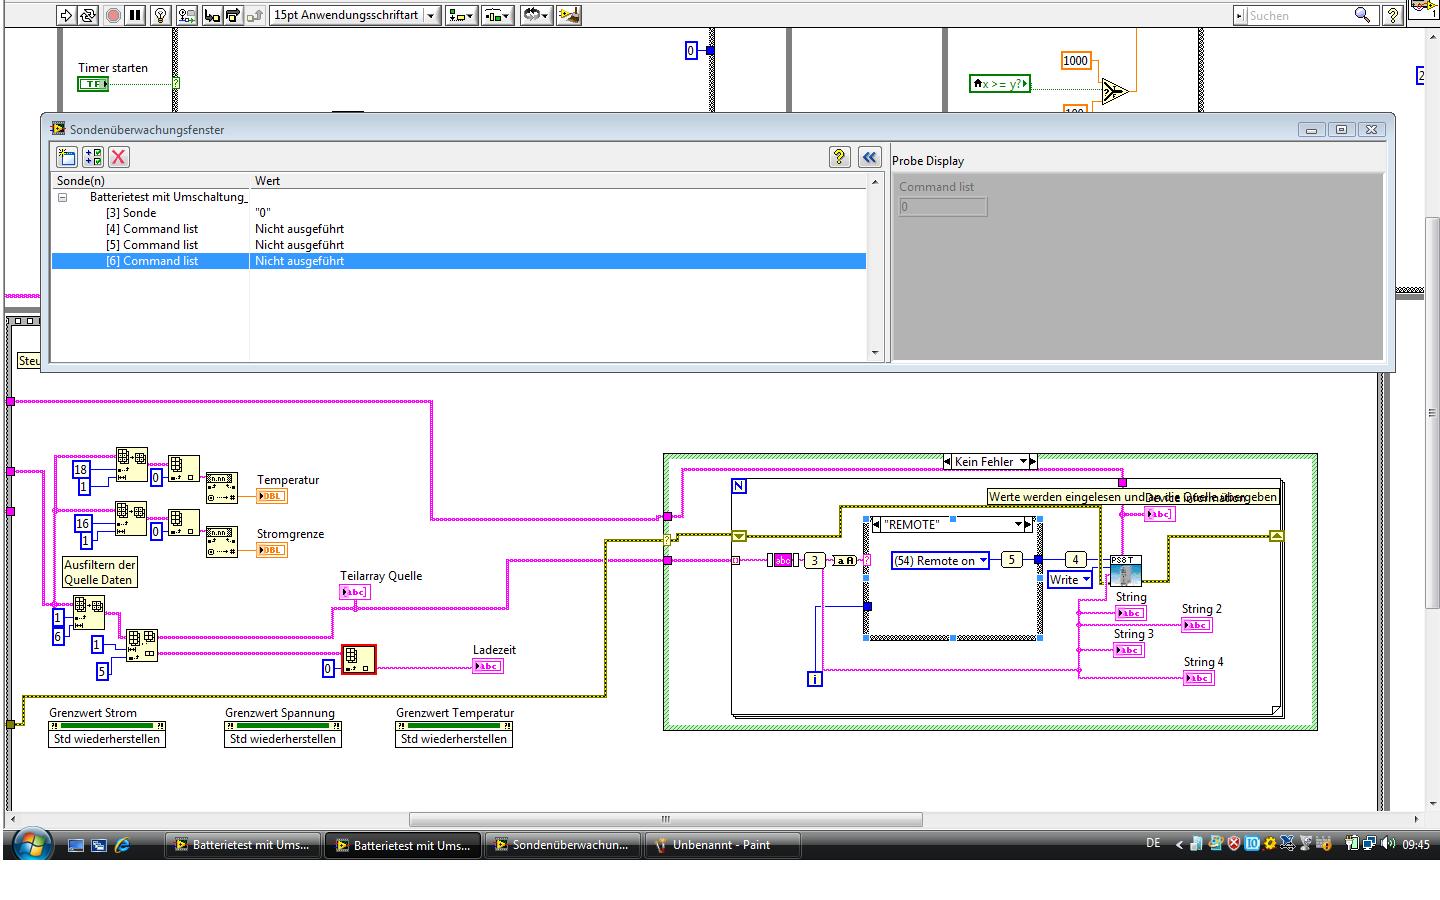Image resolution: width=1440 pixels, height=900 pixels.
Task: Open the Write enum constant
Action: point(1069,580)
